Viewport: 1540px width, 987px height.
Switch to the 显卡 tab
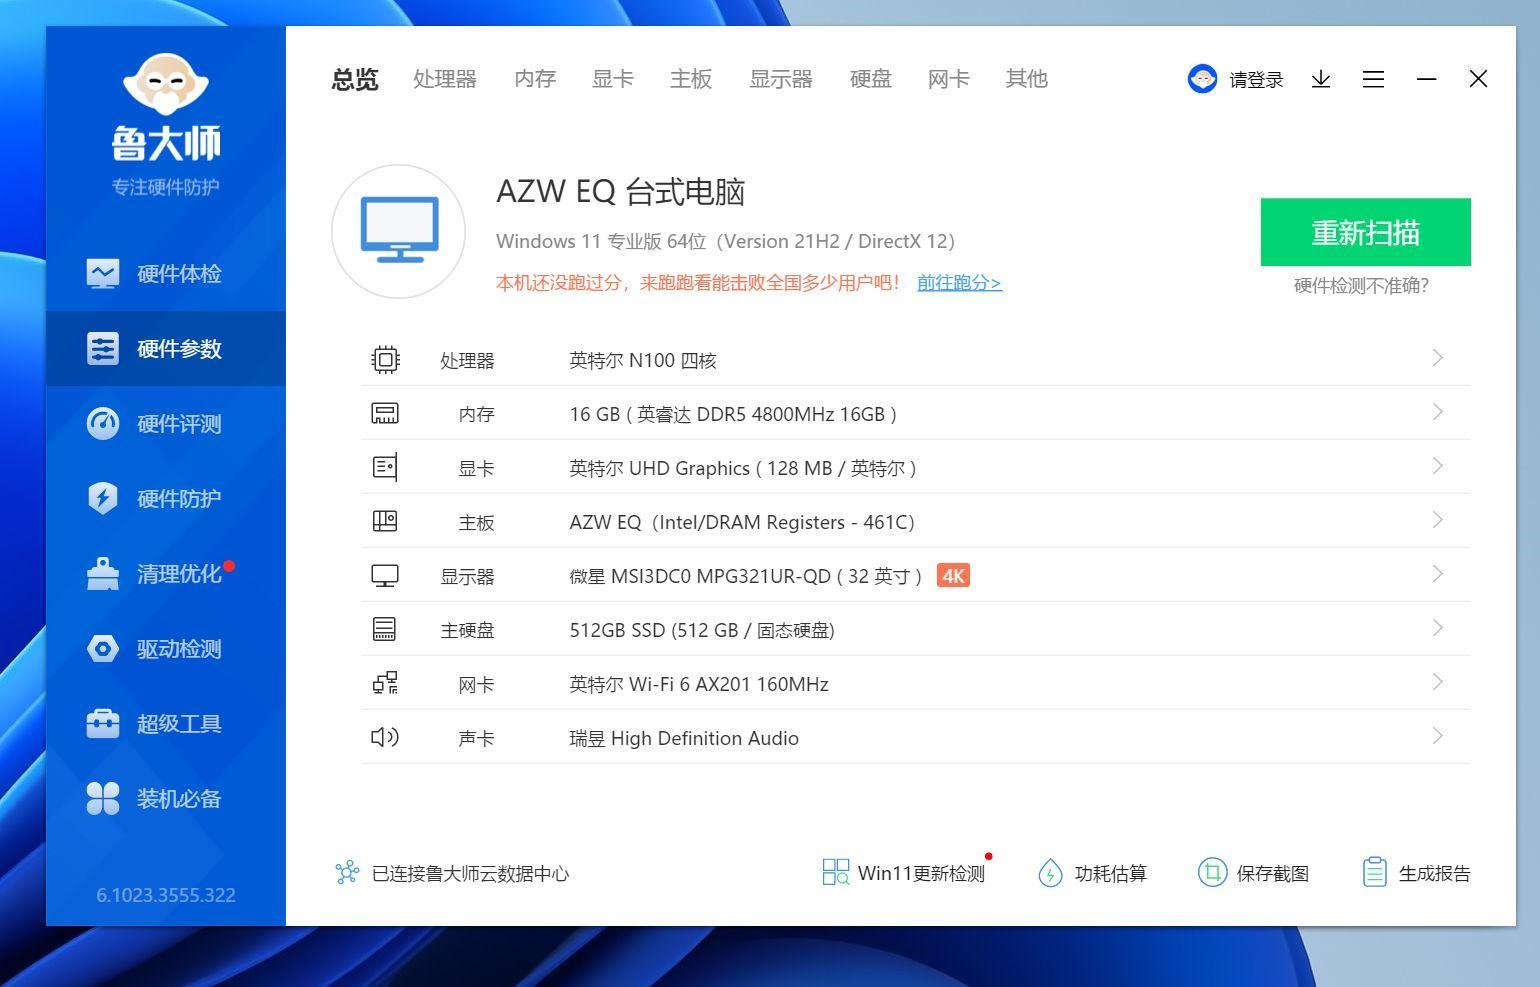click(613, 79)
